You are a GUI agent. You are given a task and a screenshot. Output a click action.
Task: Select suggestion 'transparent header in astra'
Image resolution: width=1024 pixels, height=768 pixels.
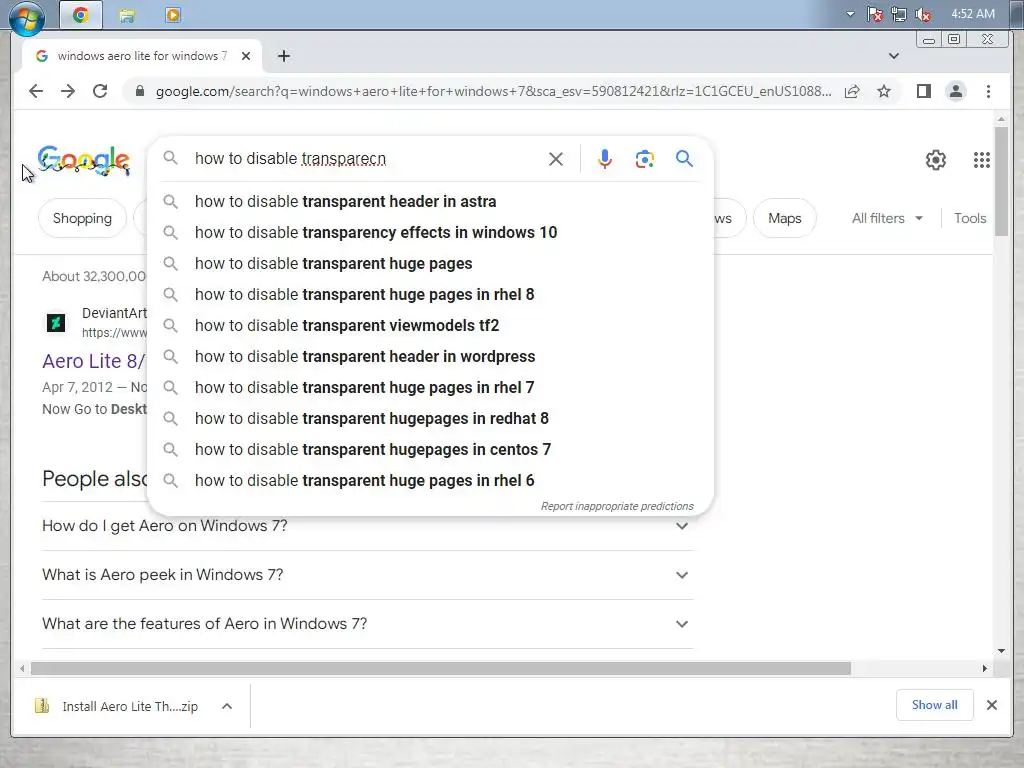tap(430, 202)
